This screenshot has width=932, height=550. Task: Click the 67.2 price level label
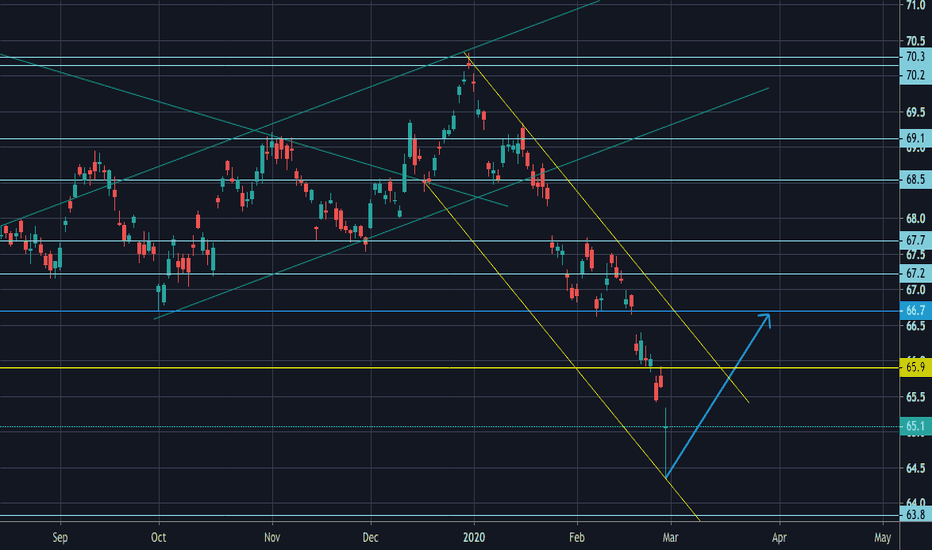pyautogui.click(x=915, y=274)
